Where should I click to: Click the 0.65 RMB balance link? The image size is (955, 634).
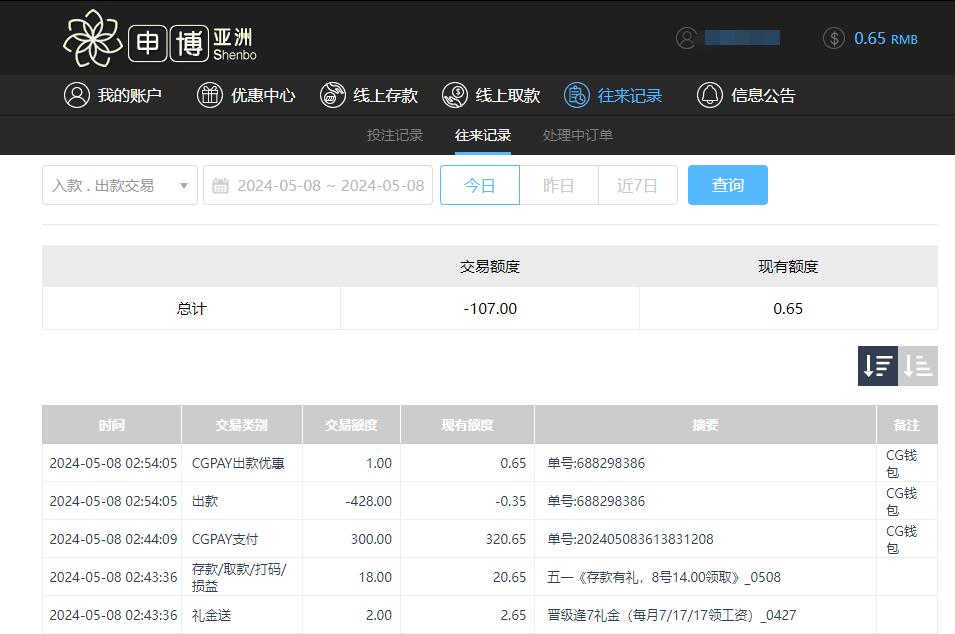point(885,38)
